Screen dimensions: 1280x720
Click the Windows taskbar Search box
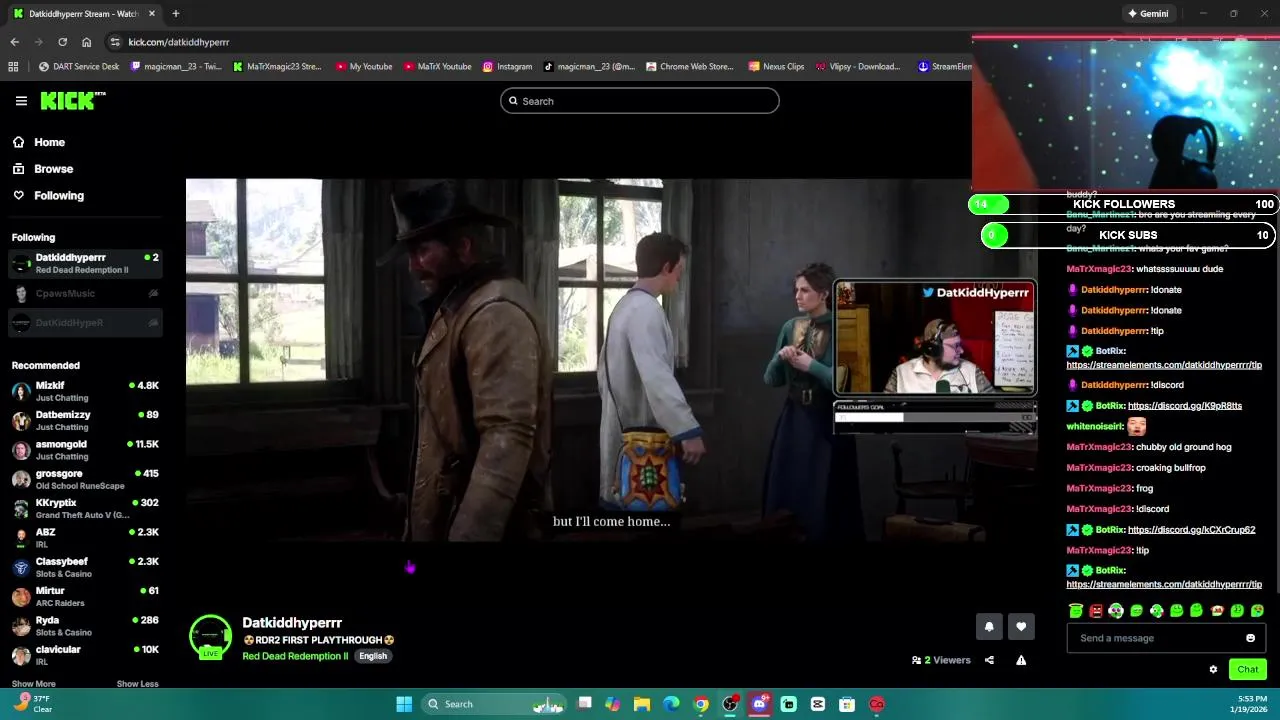[x=493, y=704]
